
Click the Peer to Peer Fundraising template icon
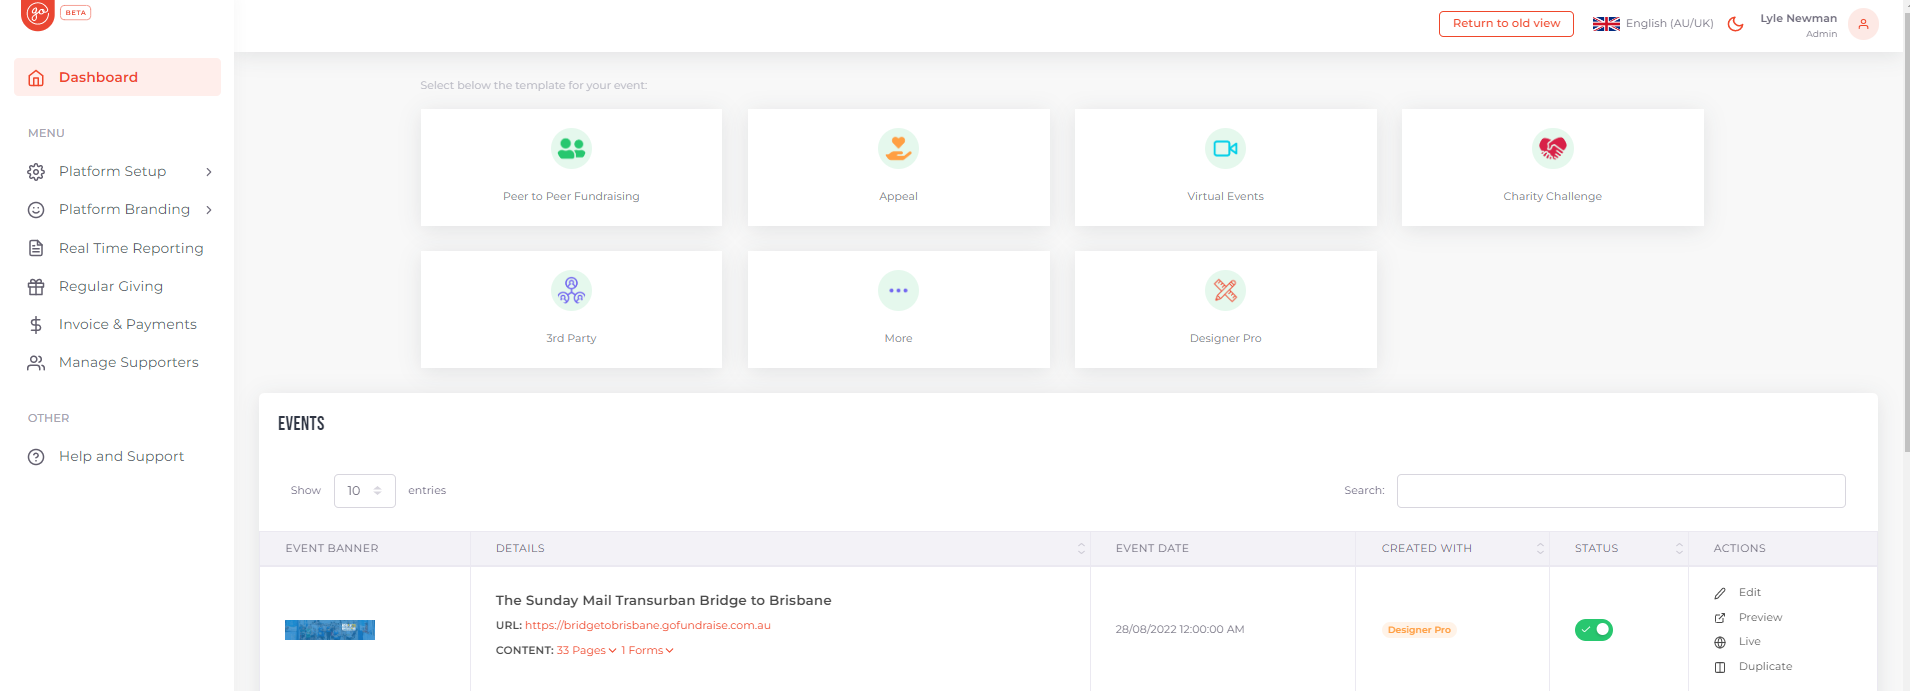click(571, 149)
